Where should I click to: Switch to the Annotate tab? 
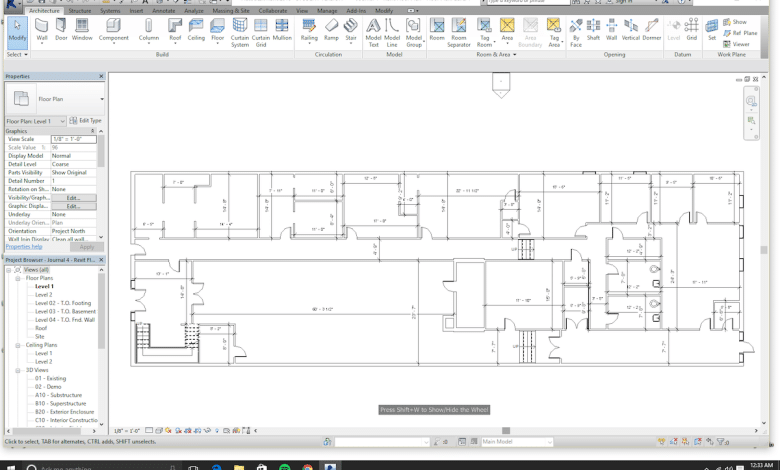point(164,10)
